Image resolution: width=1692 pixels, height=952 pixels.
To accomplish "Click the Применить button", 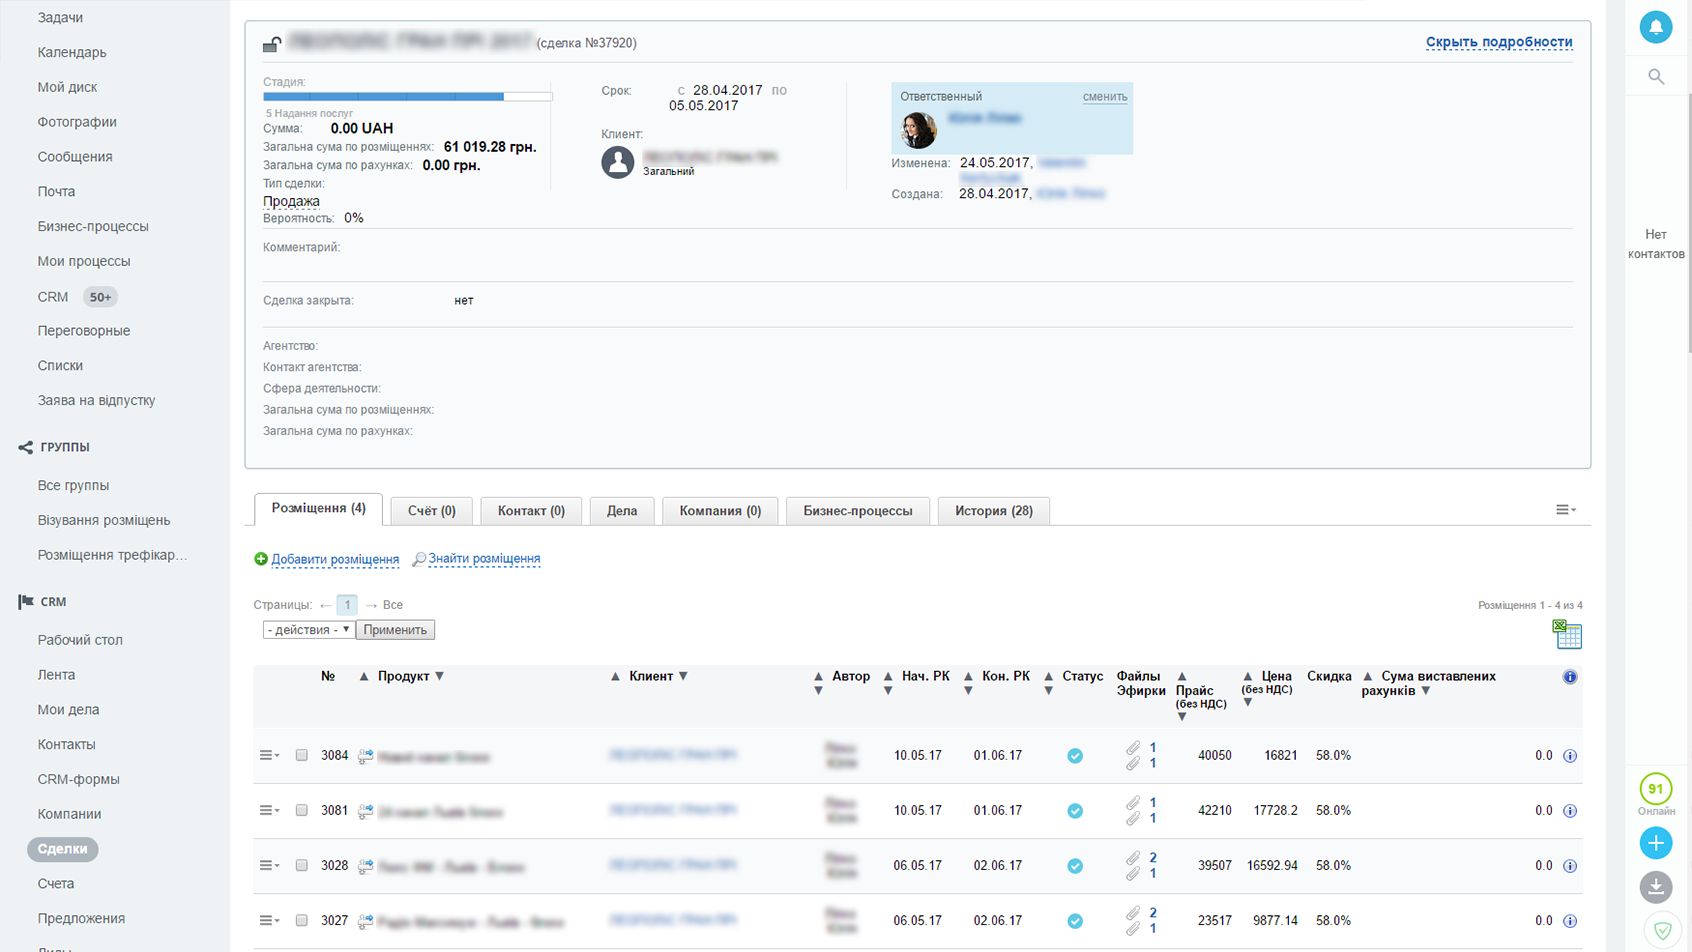I will 395,630.
